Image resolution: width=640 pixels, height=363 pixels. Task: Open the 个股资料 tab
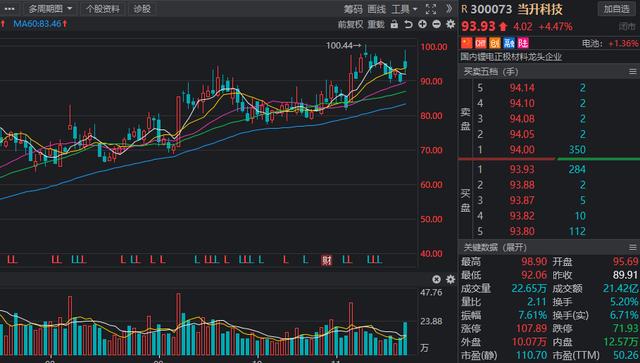102,9
